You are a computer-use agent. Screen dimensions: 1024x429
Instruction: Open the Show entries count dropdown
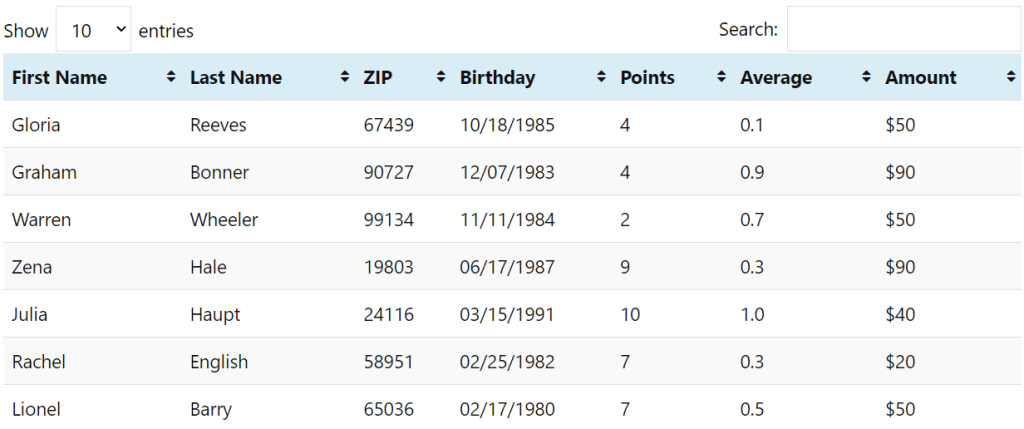[93, 29]
